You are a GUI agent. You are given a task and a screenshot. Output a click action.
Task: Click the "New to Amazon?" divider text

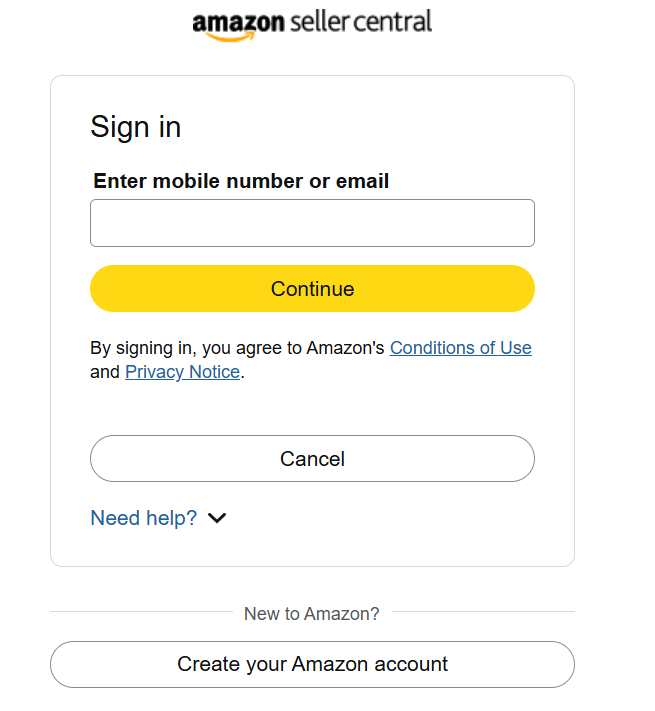click(312, 613)
